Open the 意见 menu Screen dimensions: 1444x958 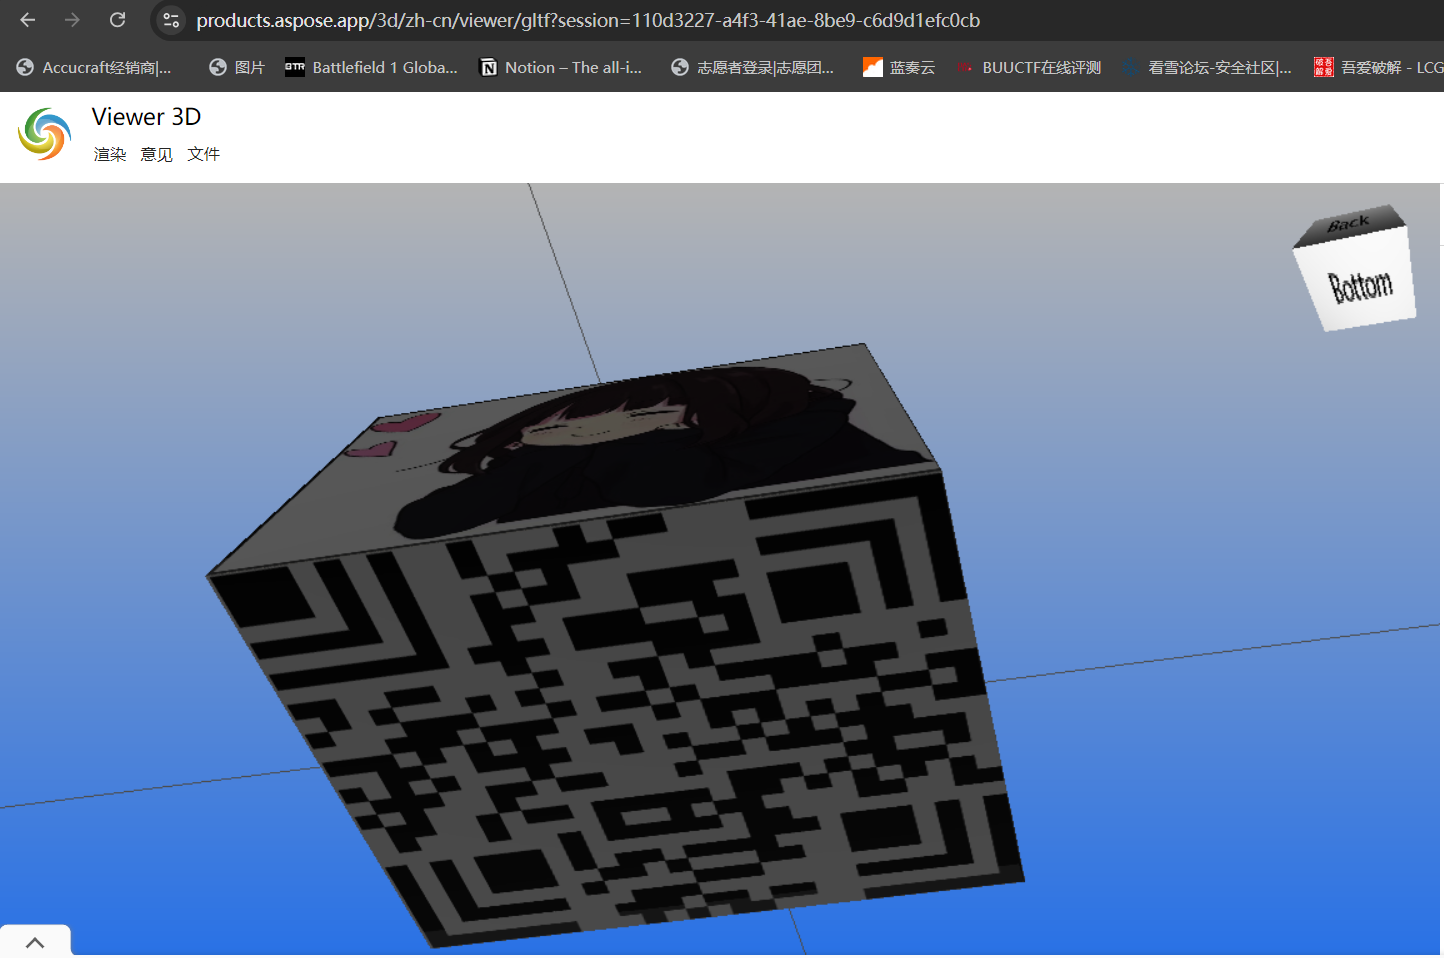click(156, 154)
